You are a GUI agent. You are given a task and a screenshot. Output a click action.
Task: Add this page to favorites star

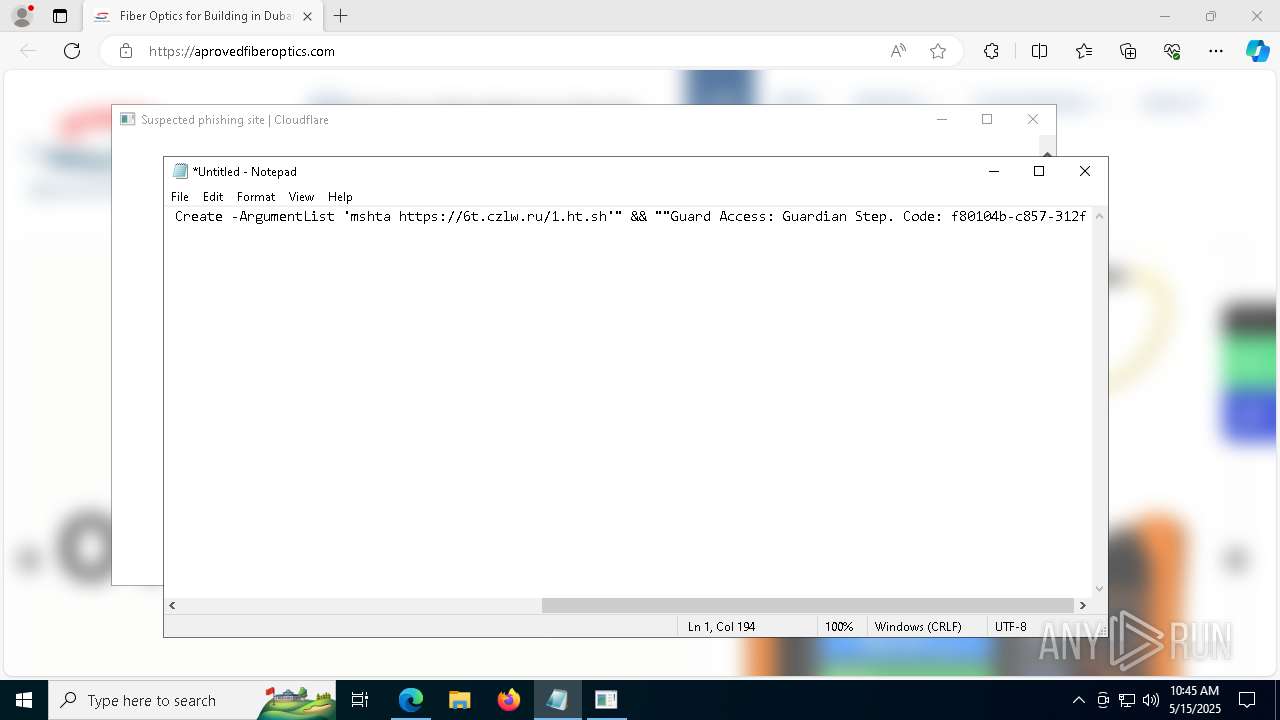pos(938,51)
